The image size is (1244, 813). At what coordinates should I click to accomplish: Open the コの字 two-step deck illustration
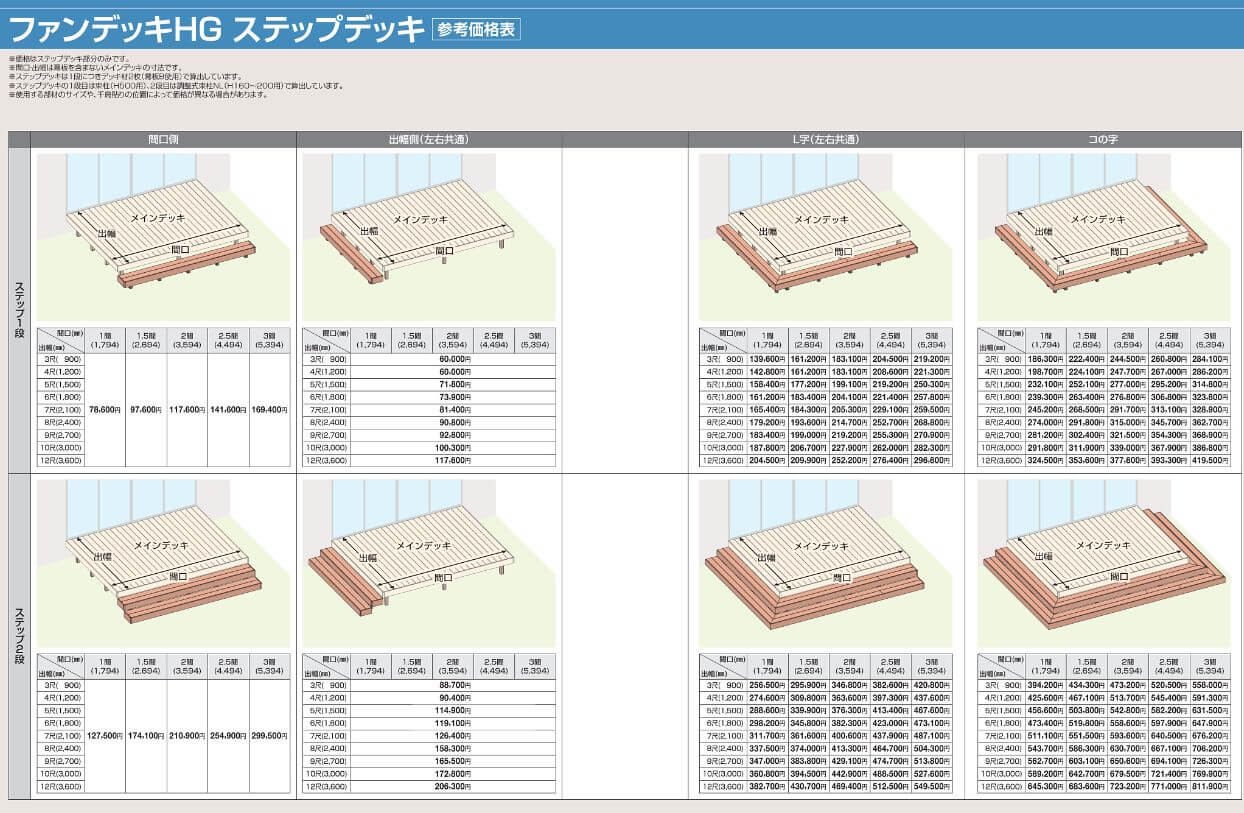pyautogui.click(x=1104, y=562)
